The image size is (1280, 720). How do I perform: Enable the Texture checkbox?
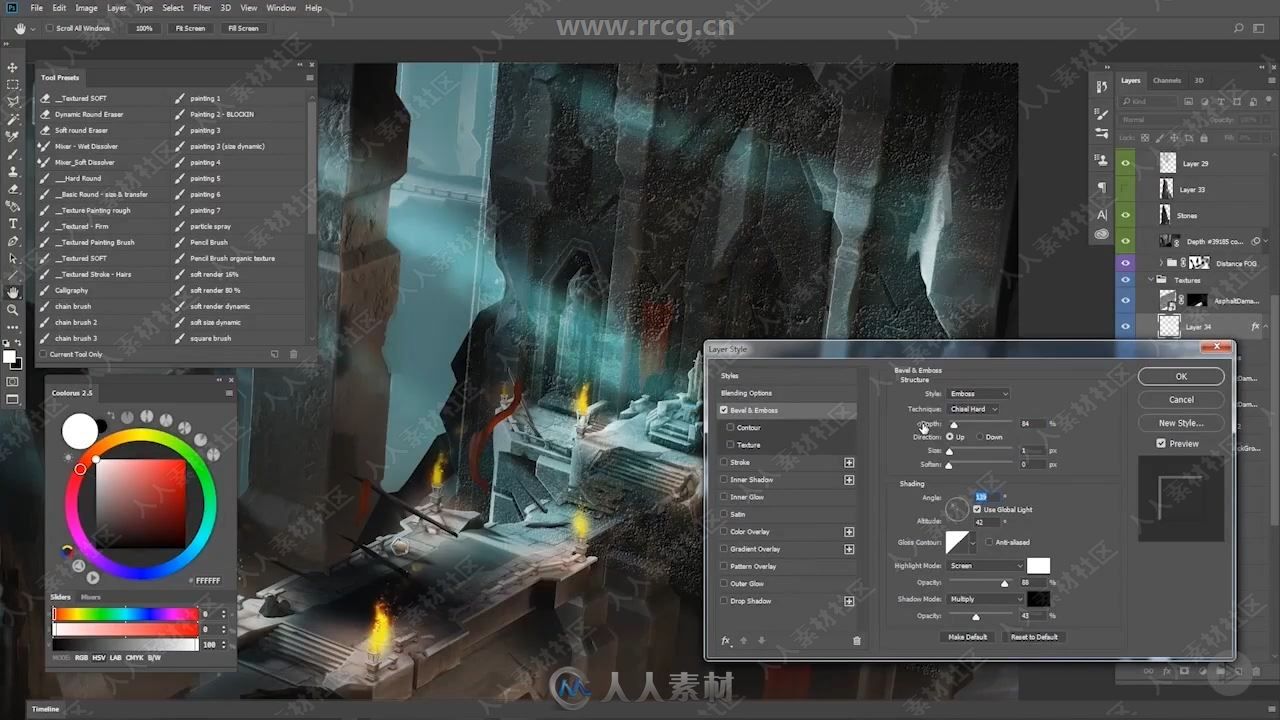coord(731,445)
